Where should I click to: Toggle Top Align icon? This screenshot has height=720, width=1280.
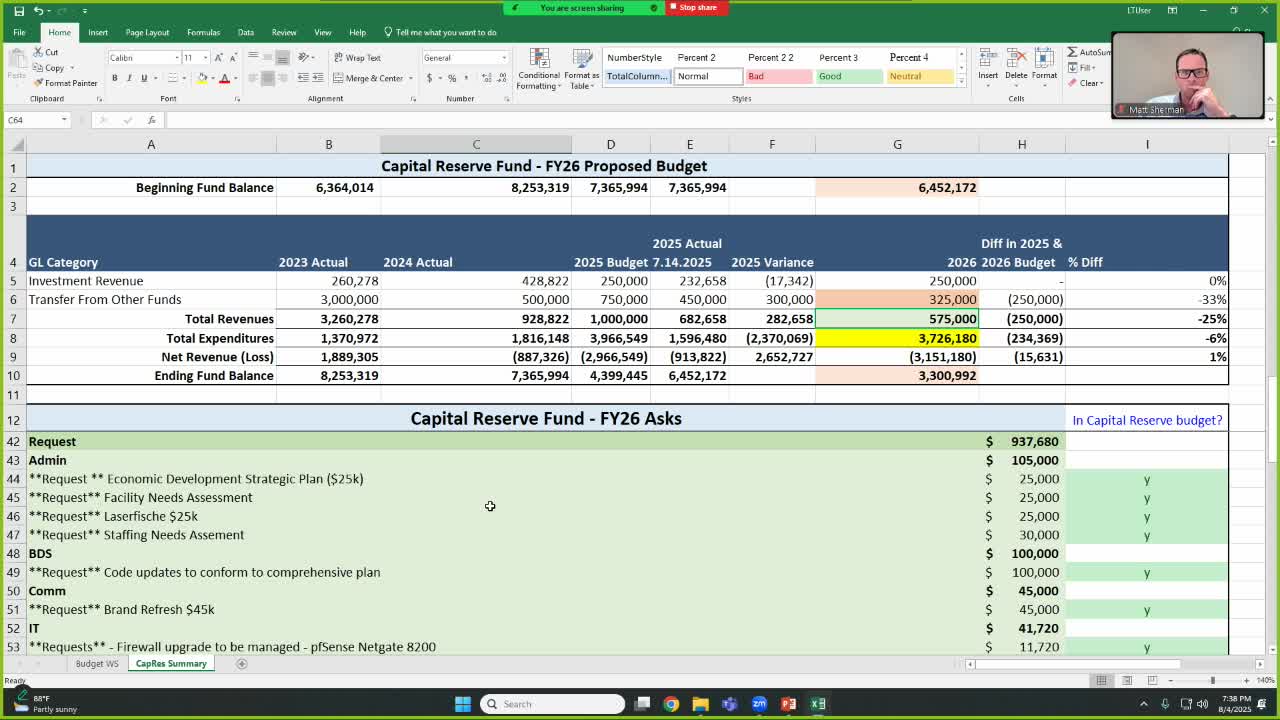(x=253, y=58)
